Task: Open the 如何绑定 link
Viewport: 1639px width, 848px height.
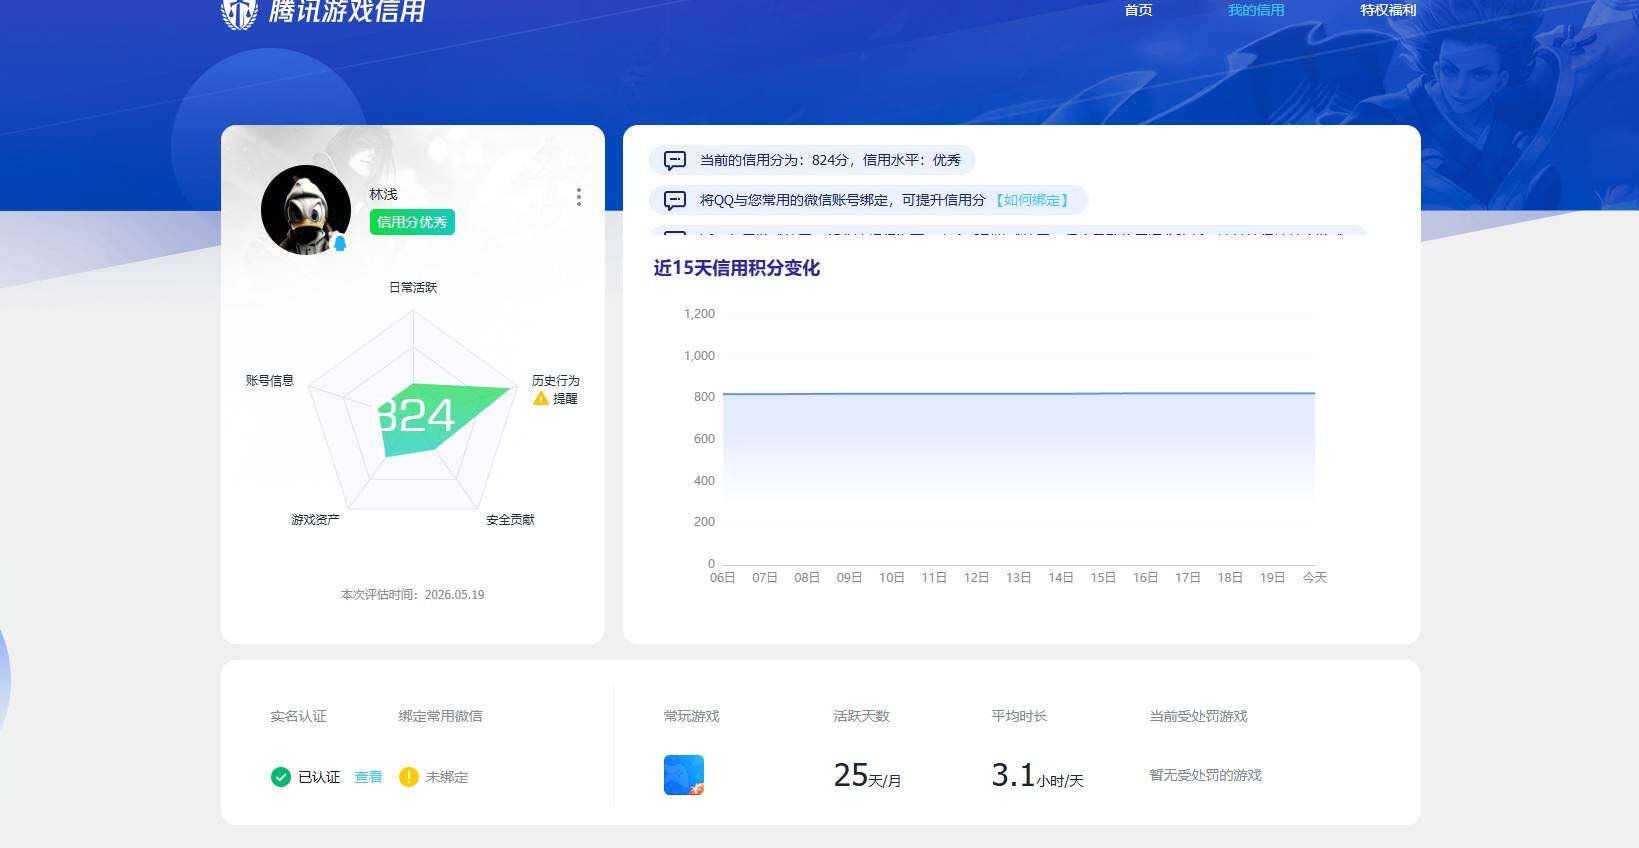Action: click(x=1032, y=200)
